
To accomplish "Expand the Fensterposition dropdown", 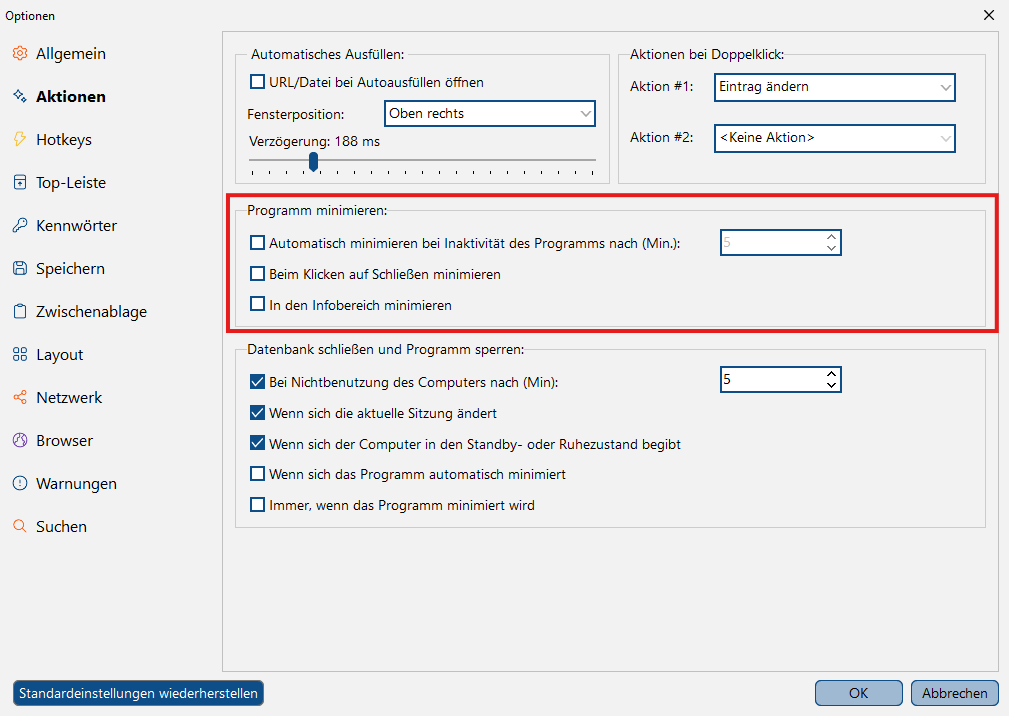I will coord(490,113).
